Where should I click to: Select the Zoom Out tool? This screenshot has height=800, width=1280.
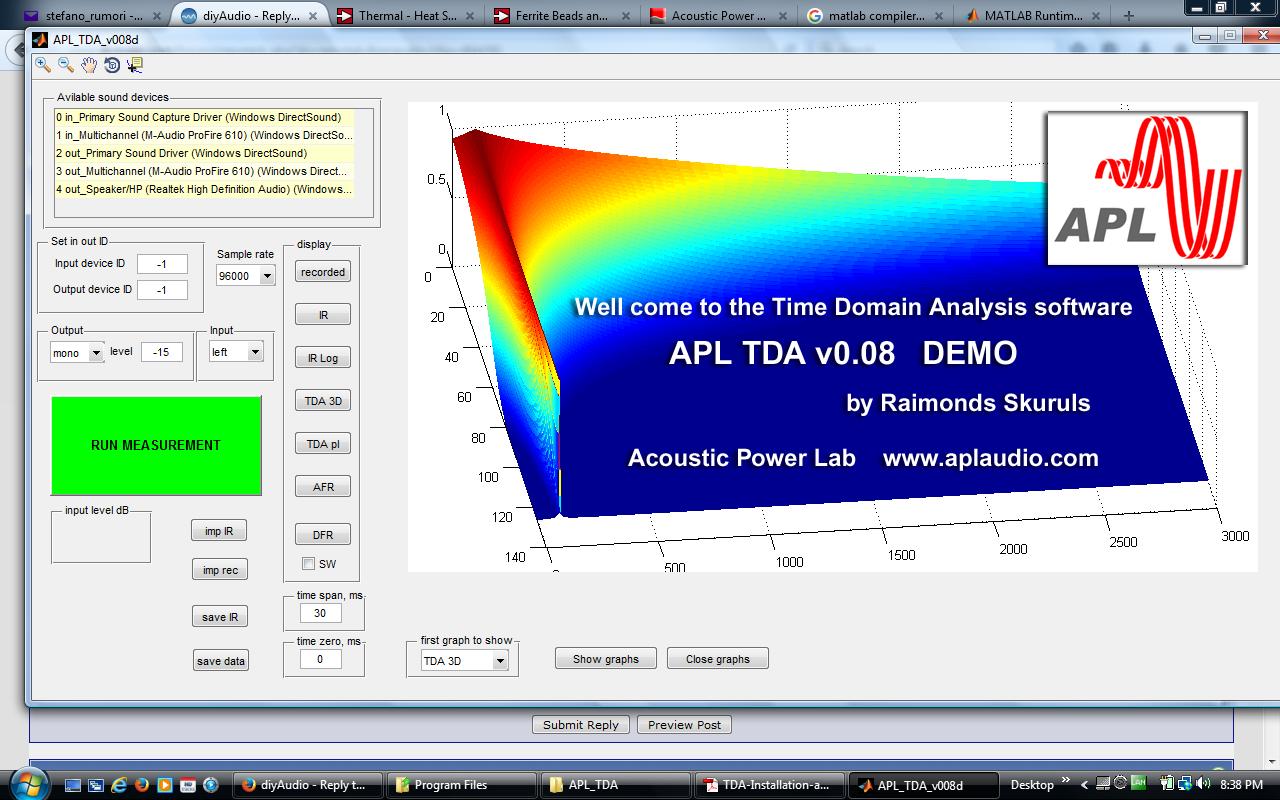click(66, 65)
